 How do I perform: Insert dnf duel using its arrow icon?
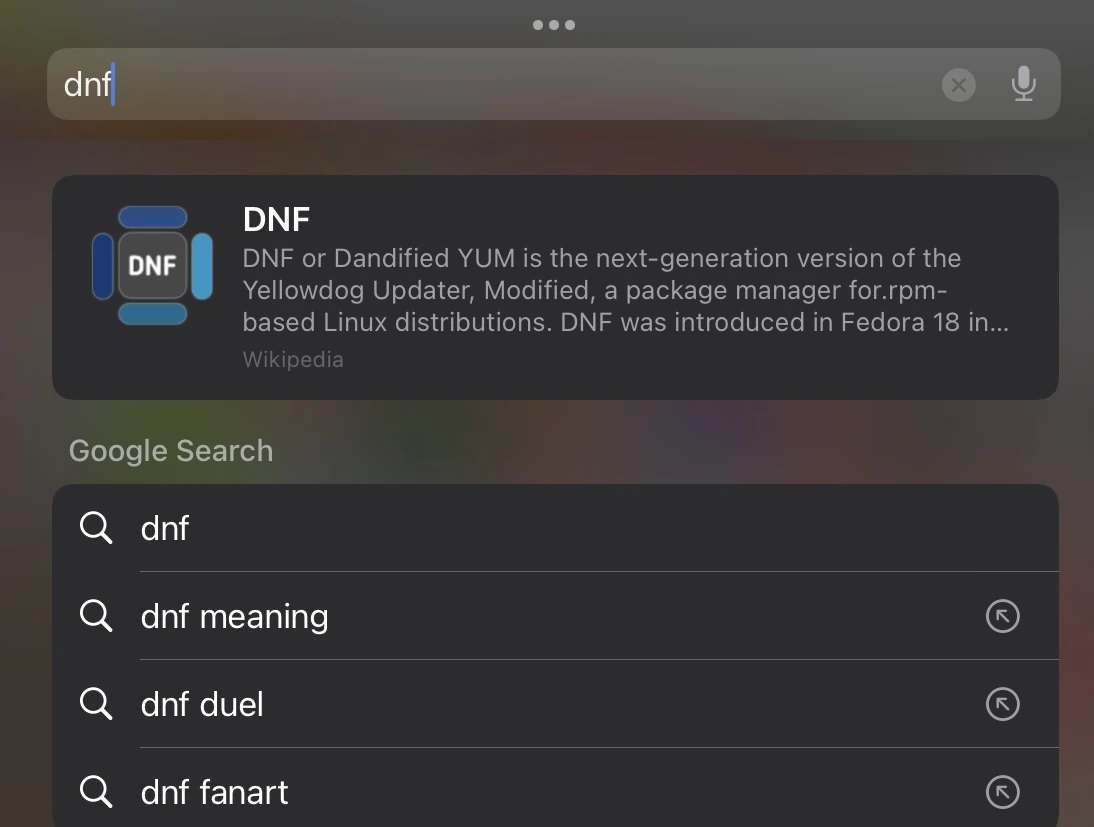pos(1002,705)
